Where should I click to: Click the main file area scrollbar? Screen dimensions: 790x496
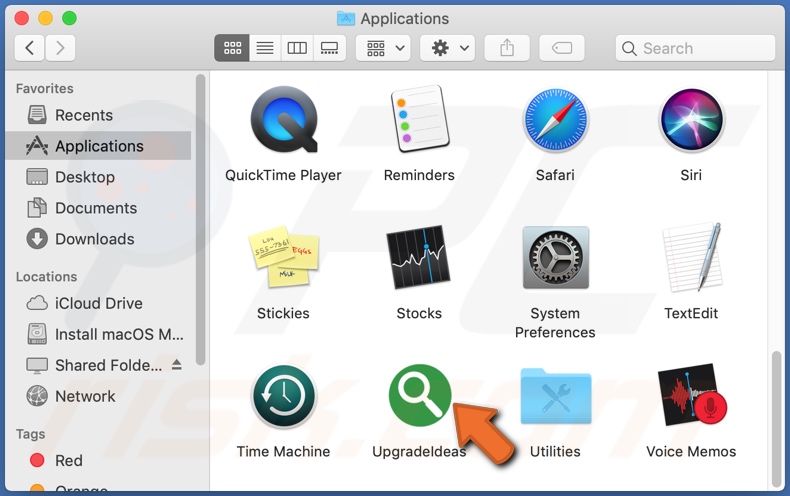tap(776, 419)
